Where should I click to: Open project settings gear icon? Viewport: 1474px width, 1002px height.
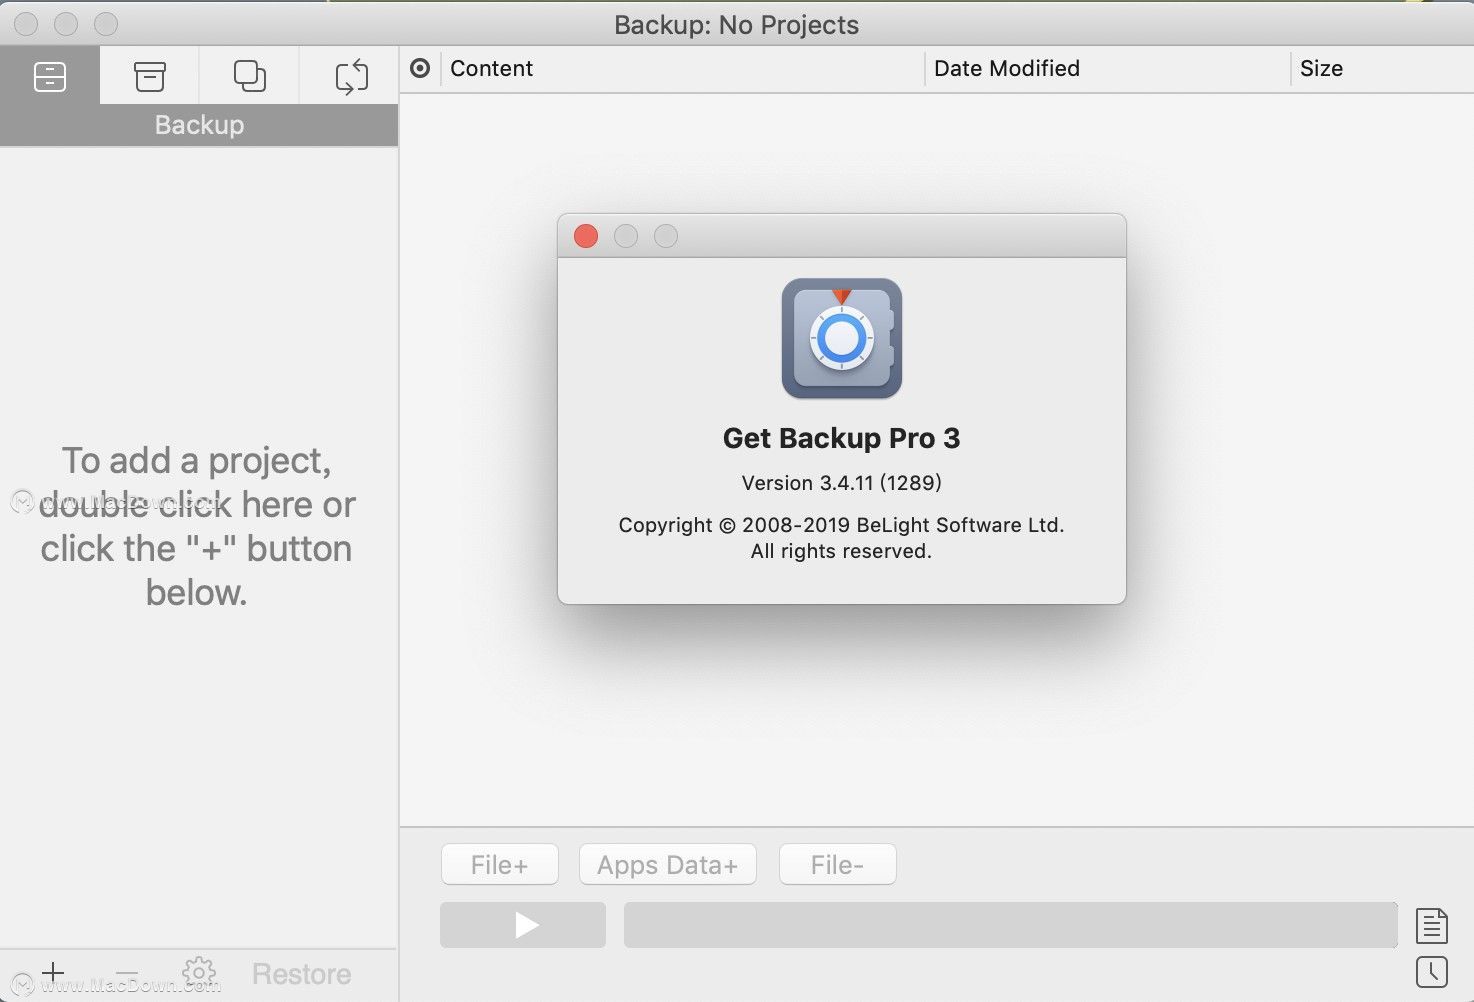pos(199,972)
